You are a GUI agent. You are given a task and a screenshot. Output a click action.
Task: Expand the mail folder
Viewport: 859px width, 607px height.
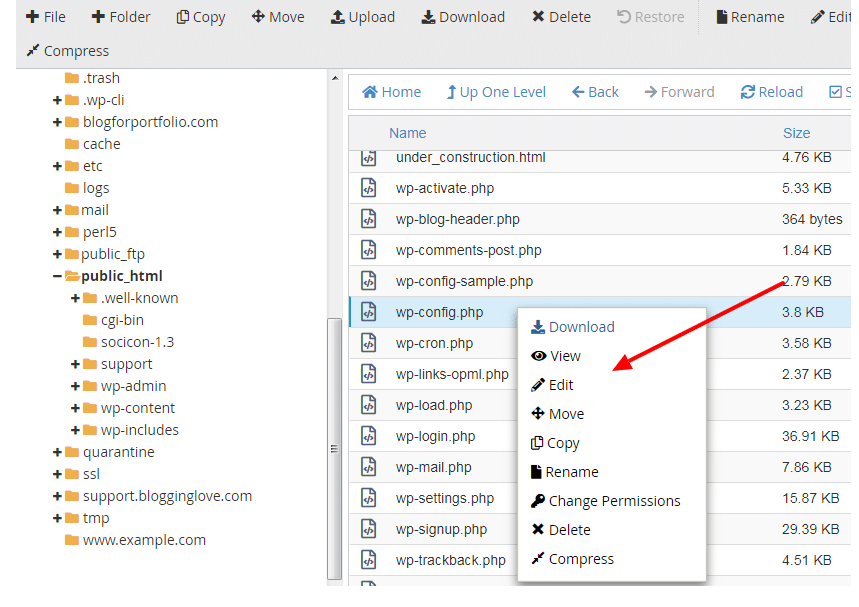57,210
